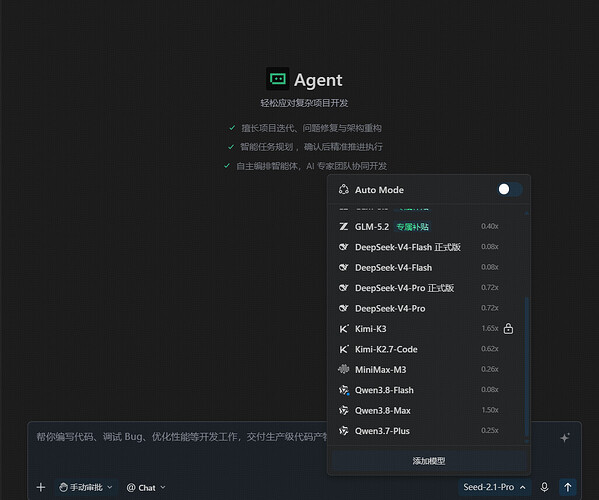Toggle the Auto Mode switch

pos(510,189)
